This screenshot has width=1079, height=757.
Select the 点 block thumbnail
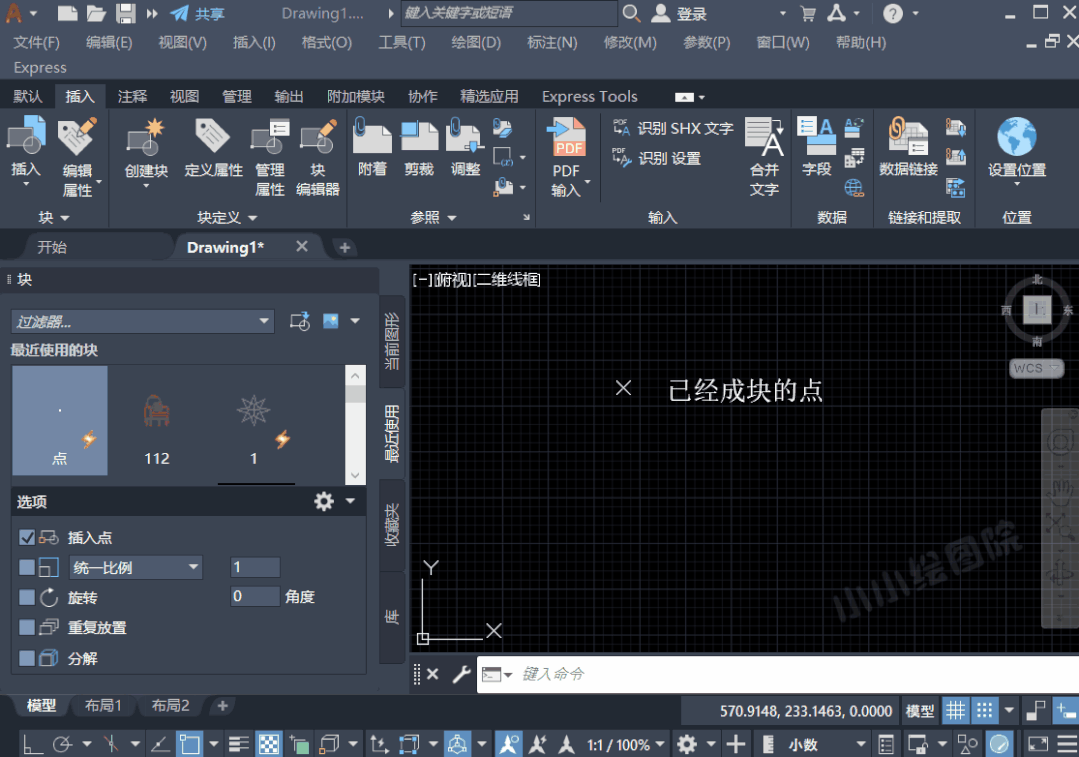(x=60, y=420)
